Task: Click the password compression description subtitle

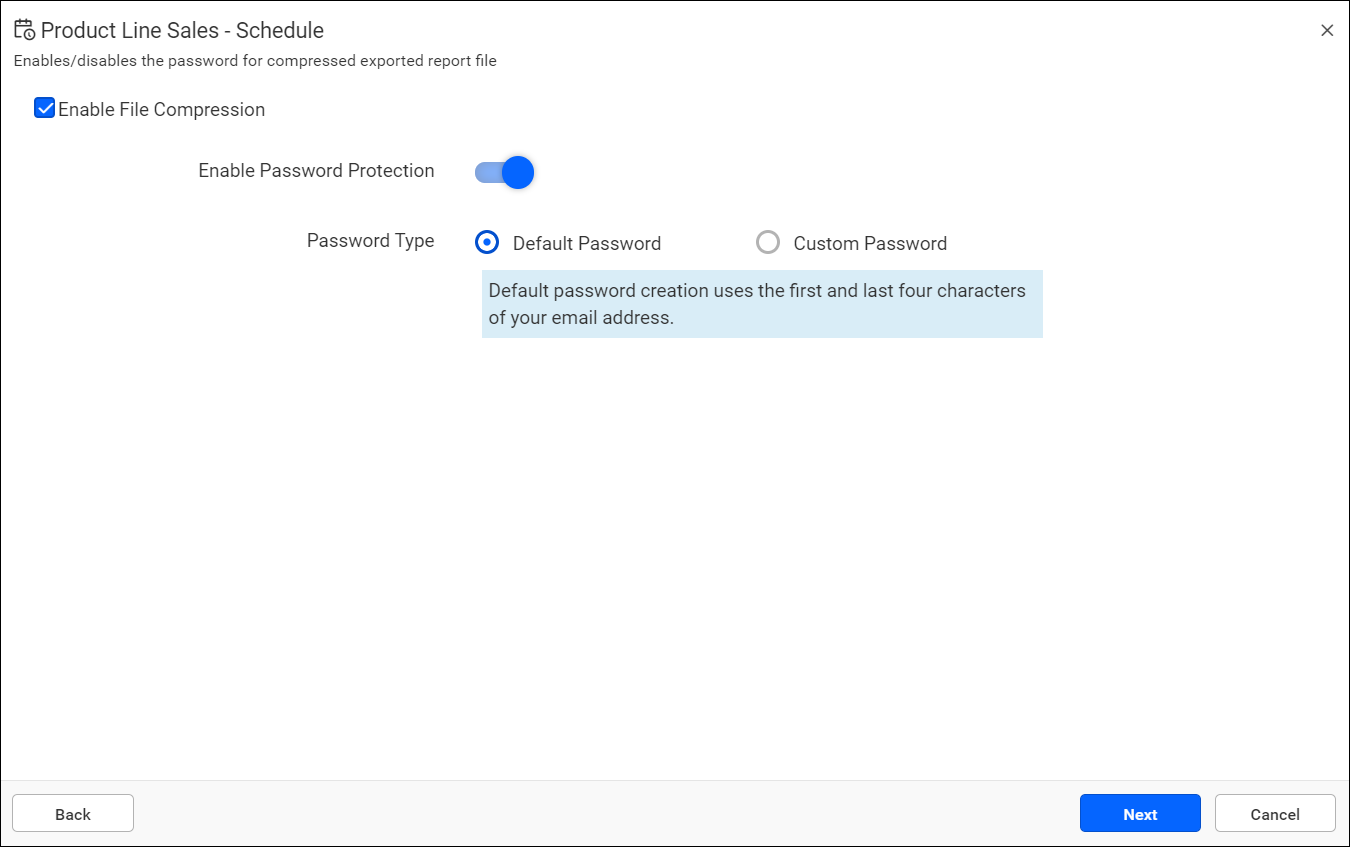Action: pyautogui.click(x=255, y=61)
